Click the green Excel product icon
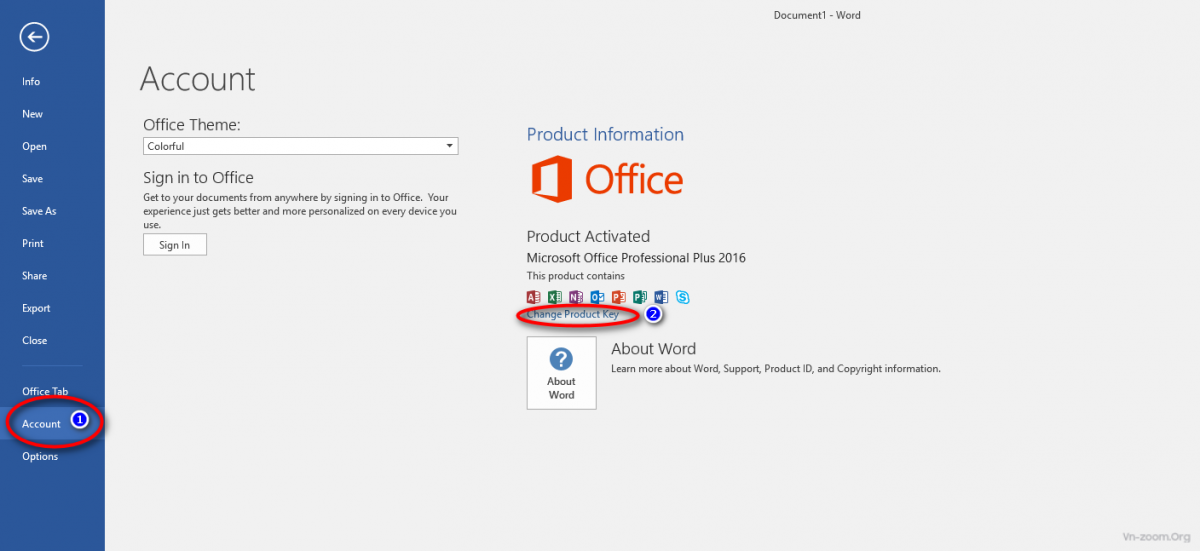The image size is (1200, 551). click(x=555, y=297)
